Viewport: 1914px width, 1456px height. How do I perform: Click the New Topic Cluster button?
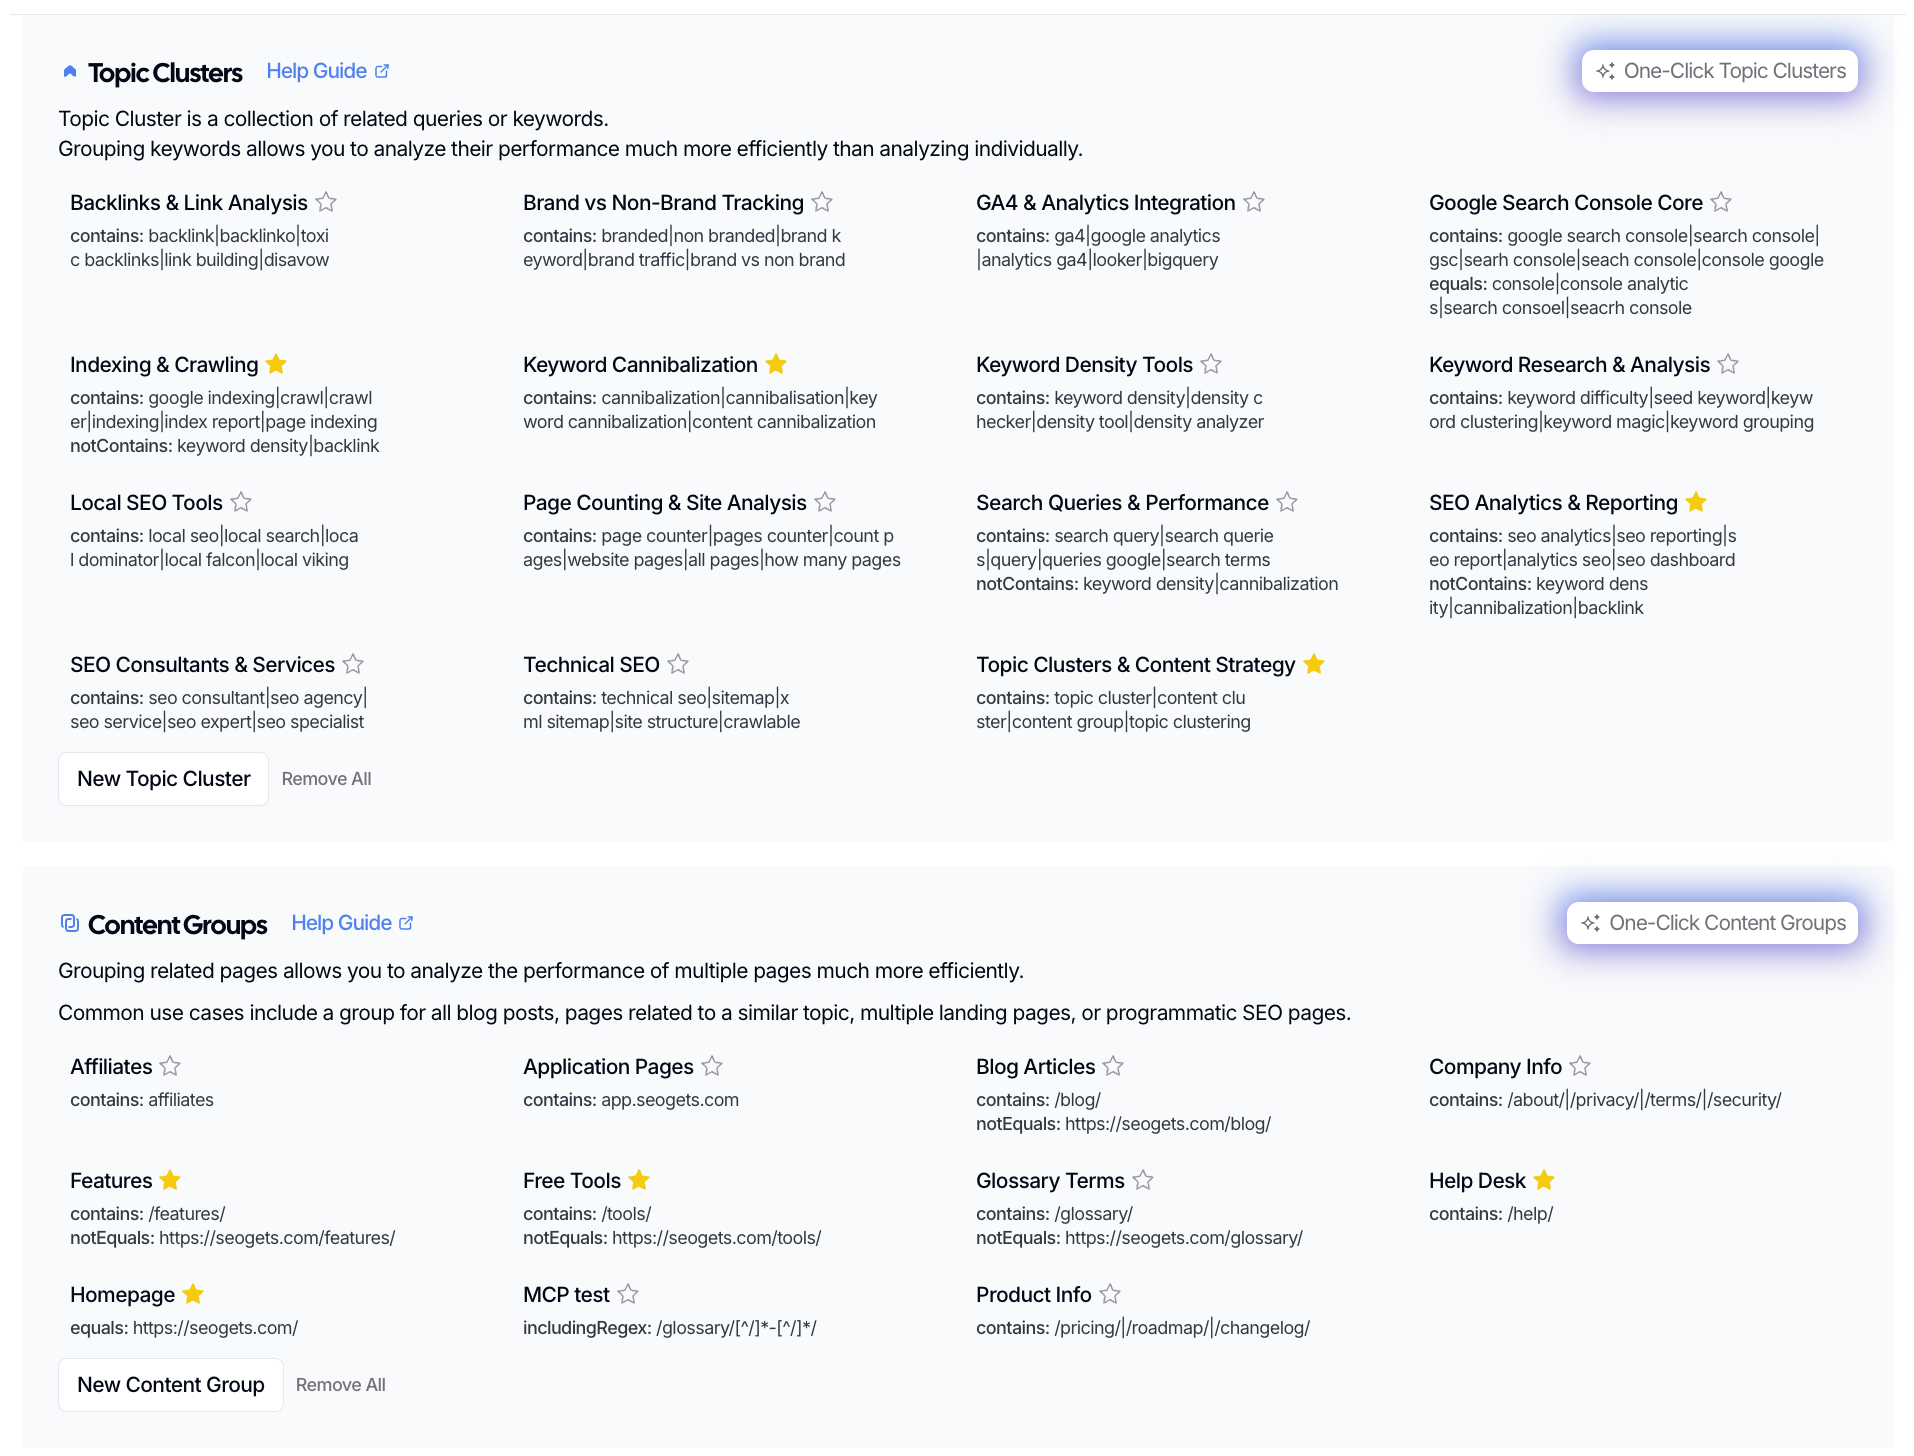tap(163, 779)
